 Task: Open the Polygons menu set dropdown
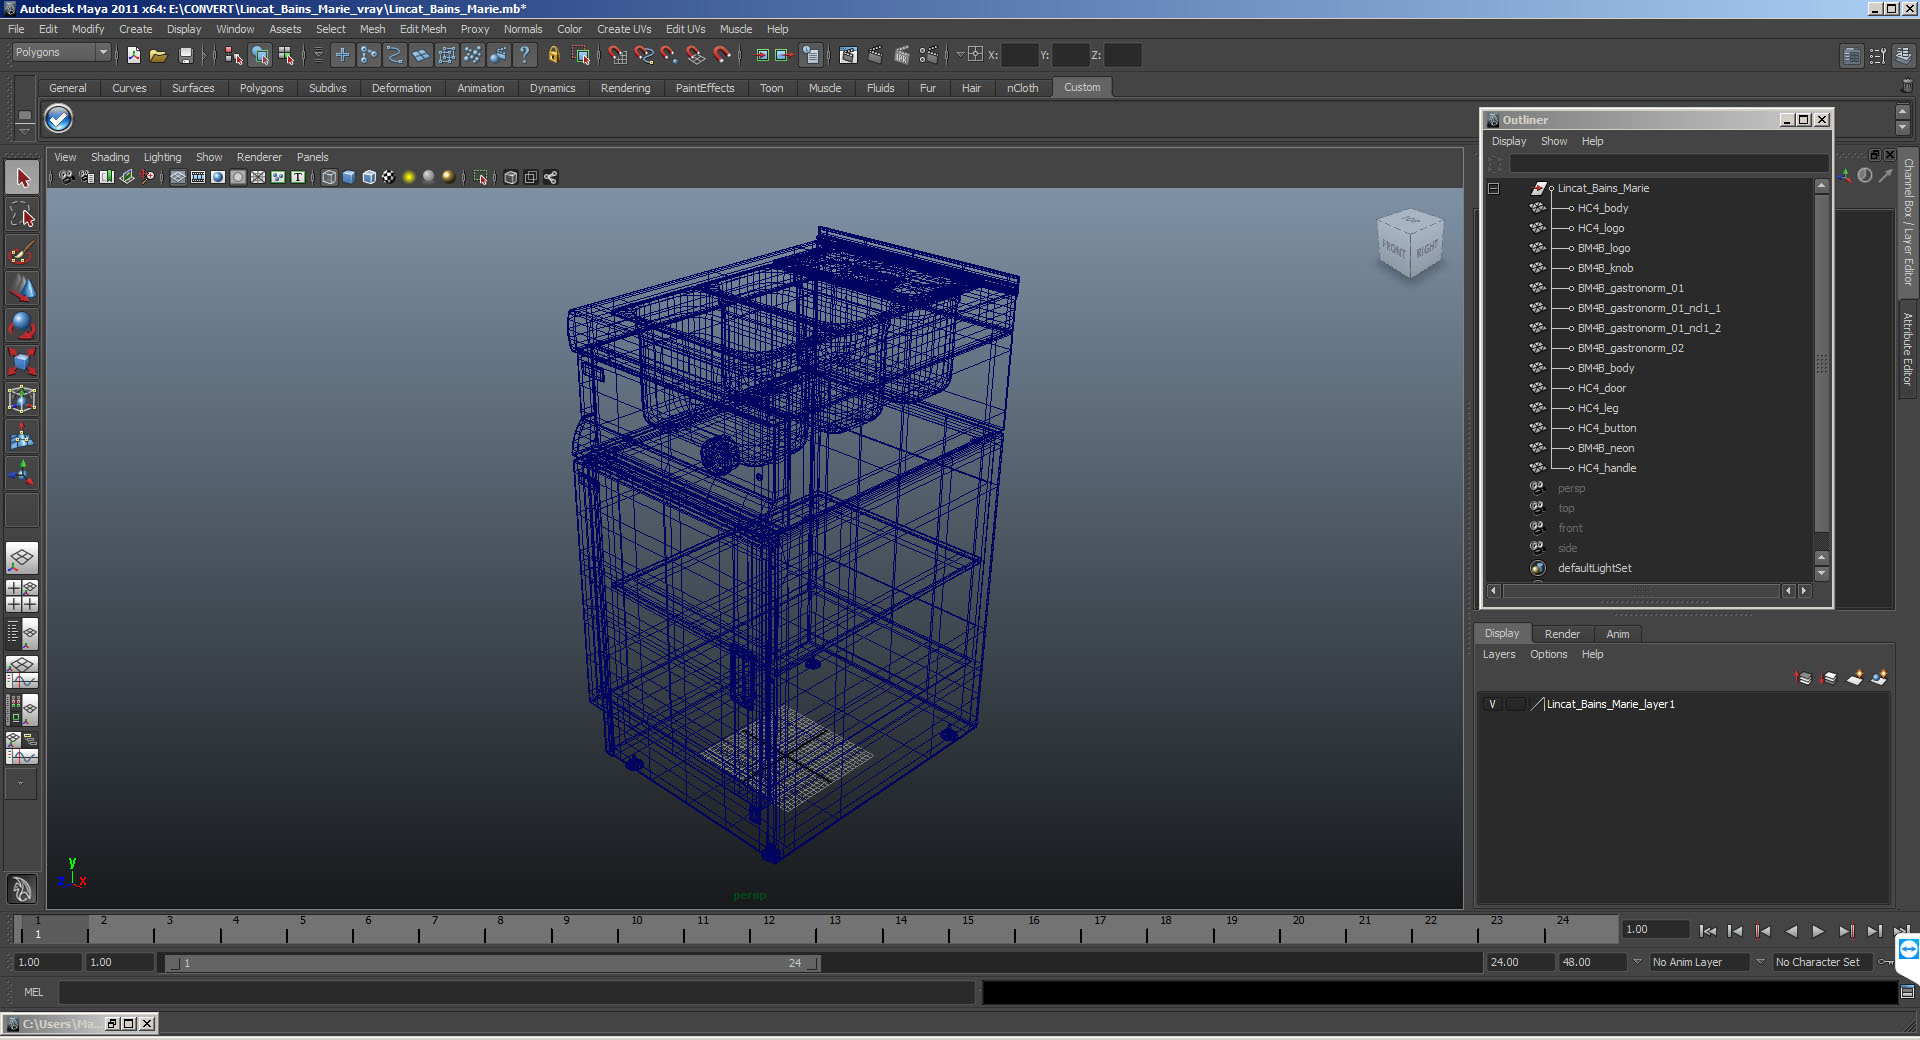[x=62, y=52]
